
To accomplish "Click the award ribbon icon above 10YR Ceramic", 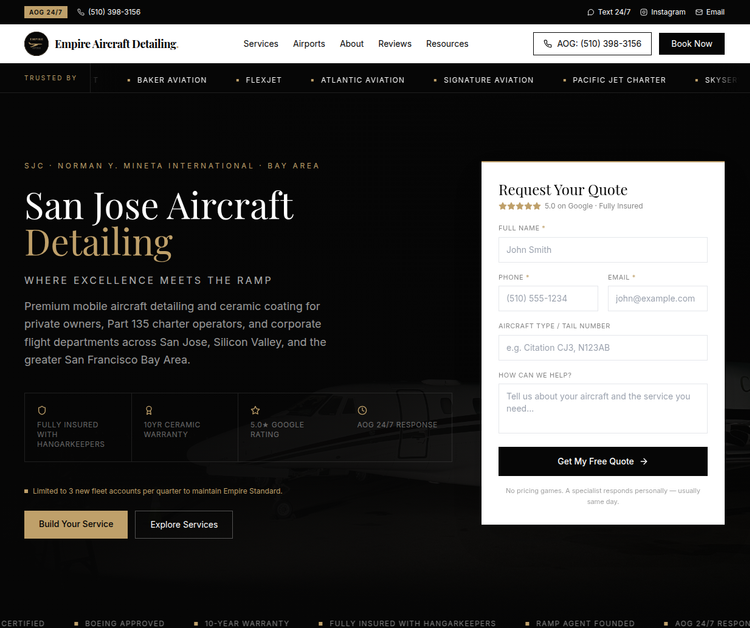I will click(x=149, y=410).
